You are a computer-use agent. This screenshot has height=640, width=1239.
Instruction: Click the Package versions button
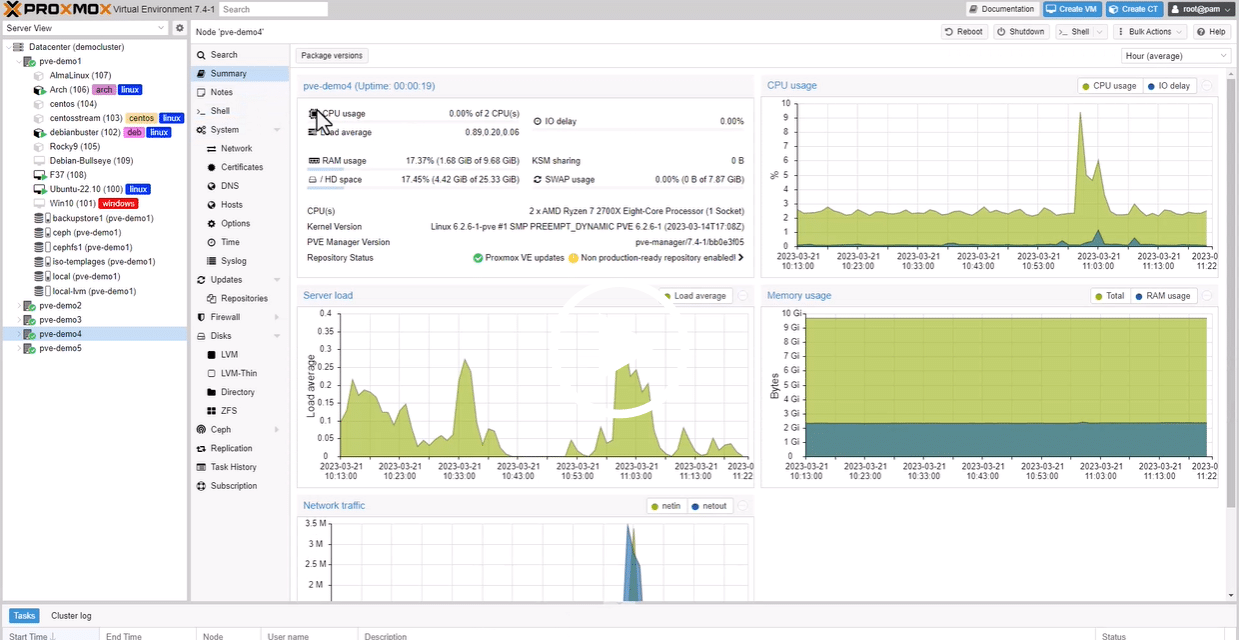click(x=332, y=56)
